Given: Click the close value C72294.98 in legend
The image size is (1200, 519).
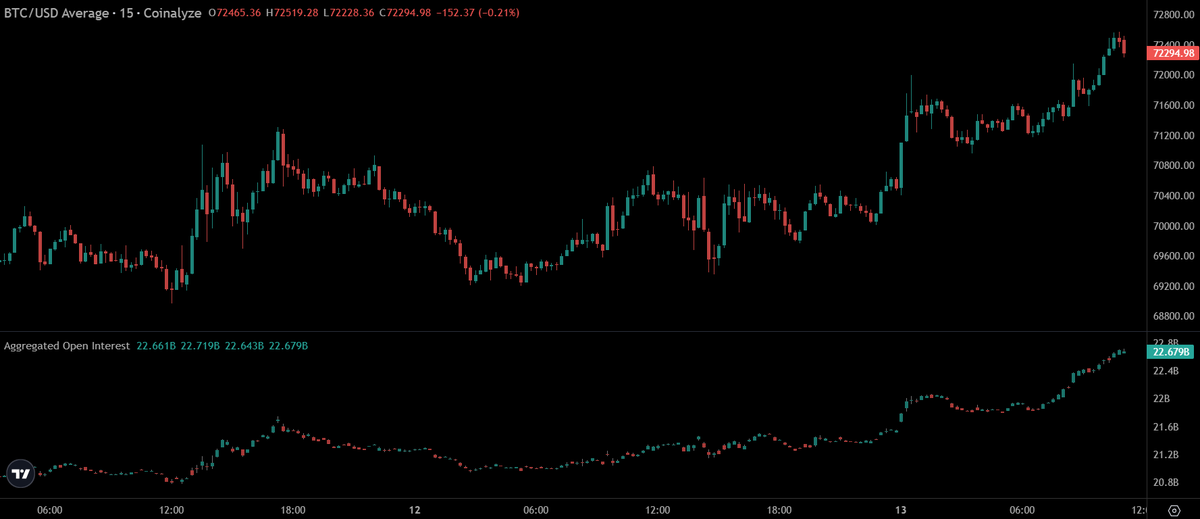Looking at the screenshot, I should tap(405, 13).
